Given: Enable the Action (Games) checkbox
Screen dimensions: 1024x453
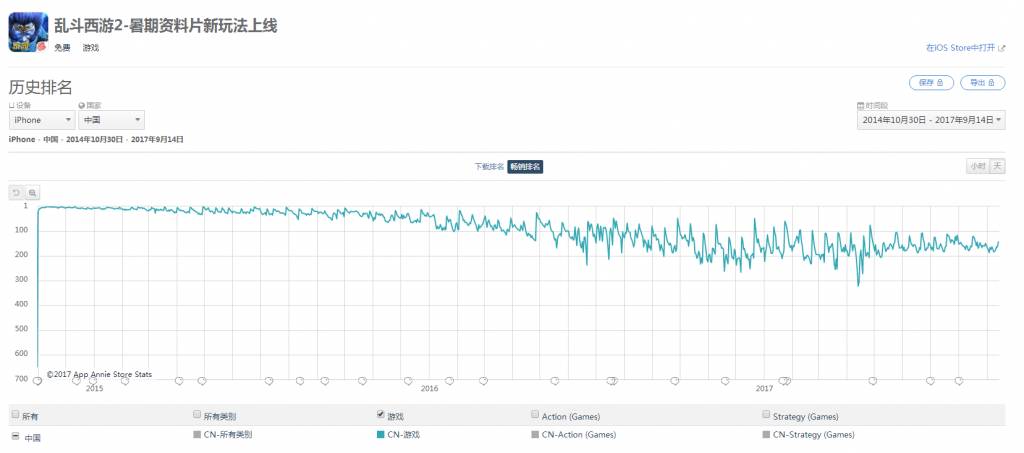Looking at the screenshot, I should 535,414.
